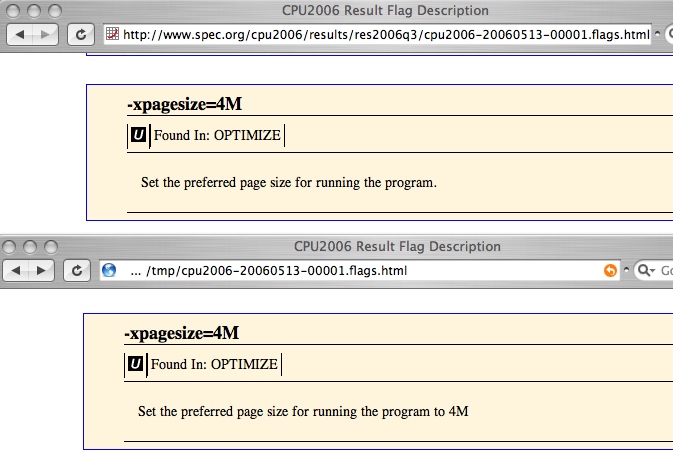Click the orange SnapBack arrow in the address bar
This screenshot has height=452, width=673.
pyautogui.click(x=610, y=270)
